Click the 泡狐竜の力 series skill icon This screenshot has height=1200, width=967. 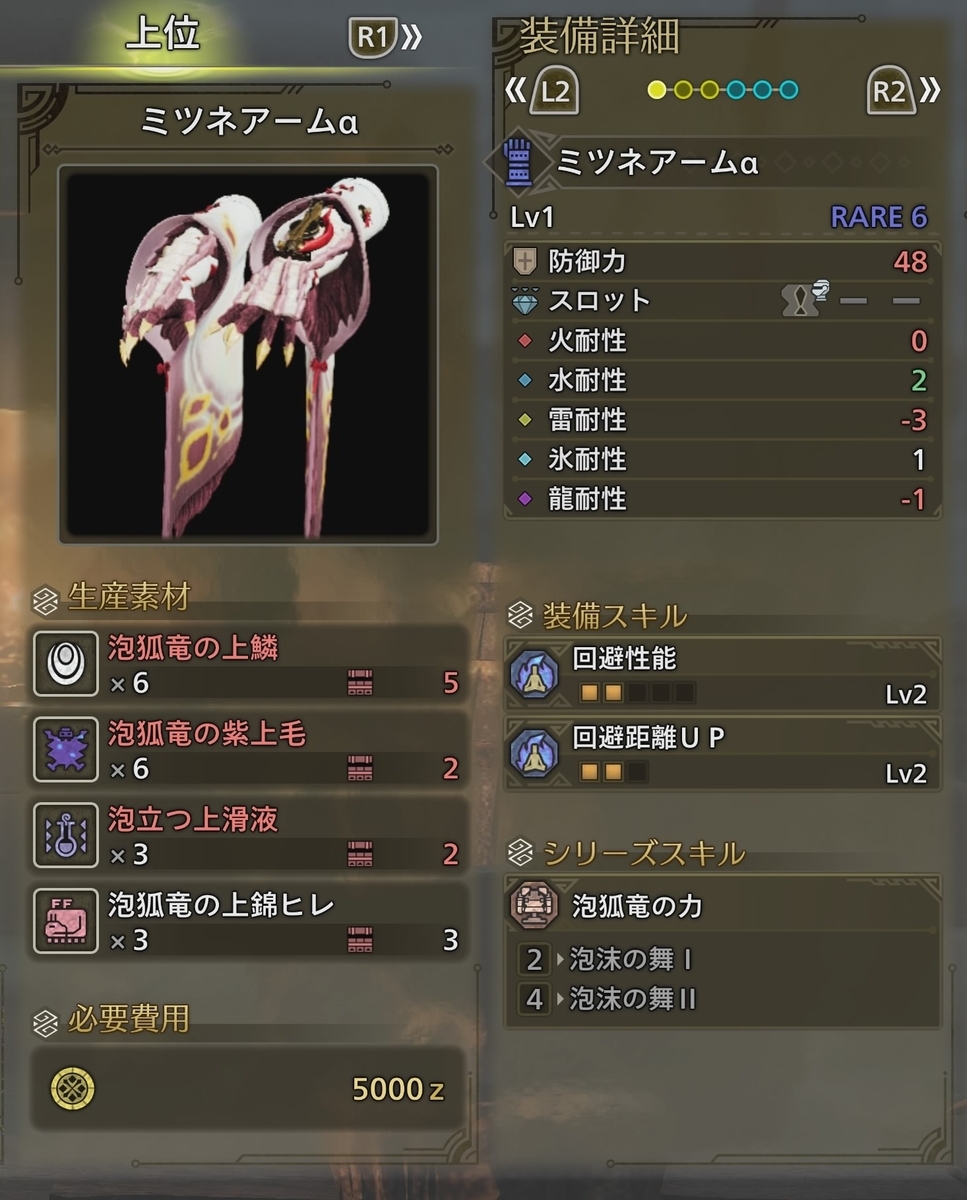(535, 905)
